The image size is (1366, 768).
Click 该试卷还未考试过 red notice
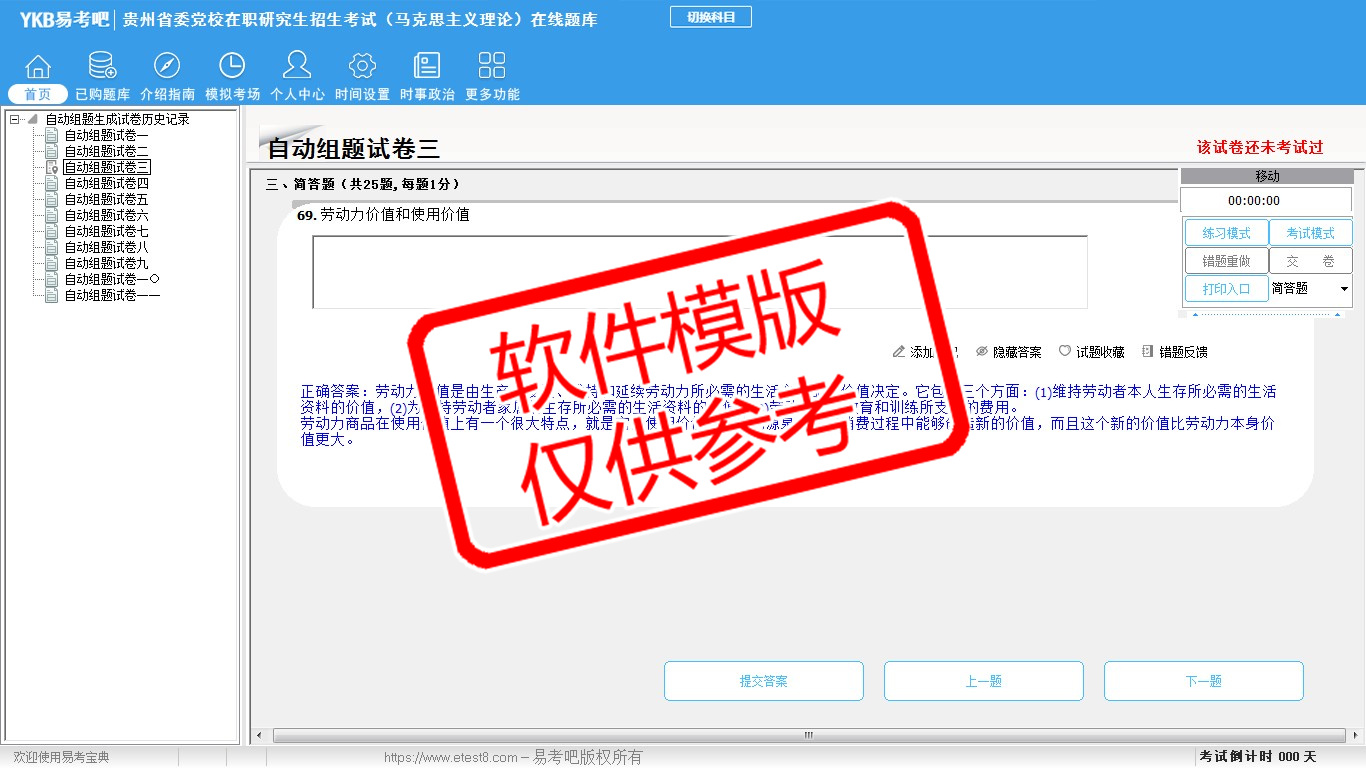(x=1260, y=147)
